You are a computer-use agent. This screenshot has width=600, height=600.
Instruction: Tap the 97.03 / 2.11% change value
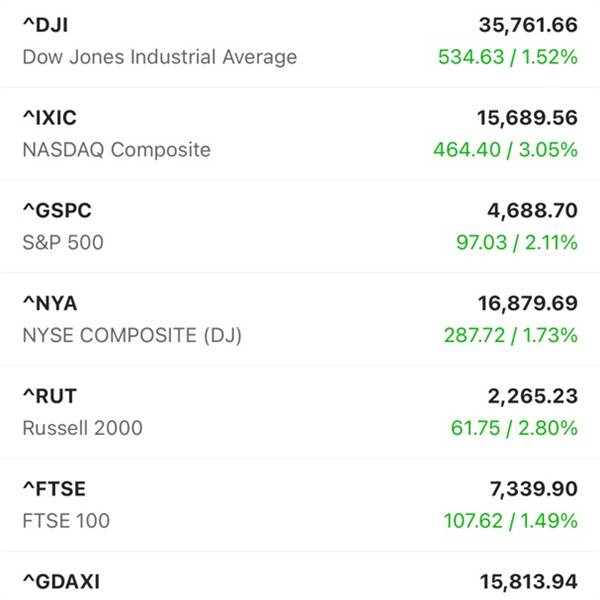click(x=517, y=243)
